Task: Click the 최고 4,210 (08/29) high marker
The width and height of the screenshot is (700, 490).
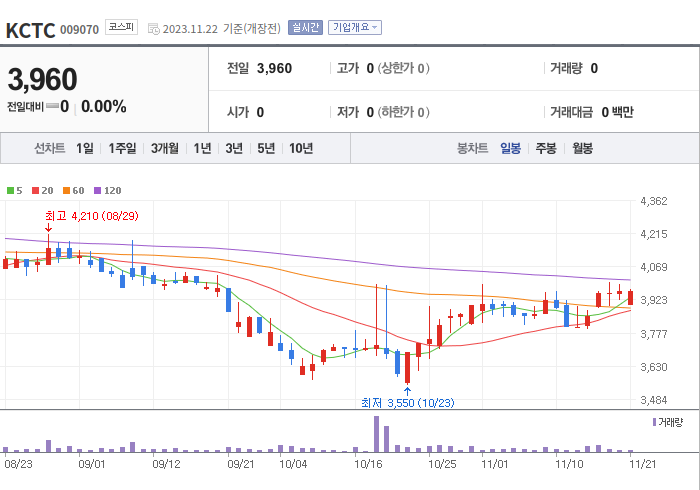Action: [x=92, y=216]
